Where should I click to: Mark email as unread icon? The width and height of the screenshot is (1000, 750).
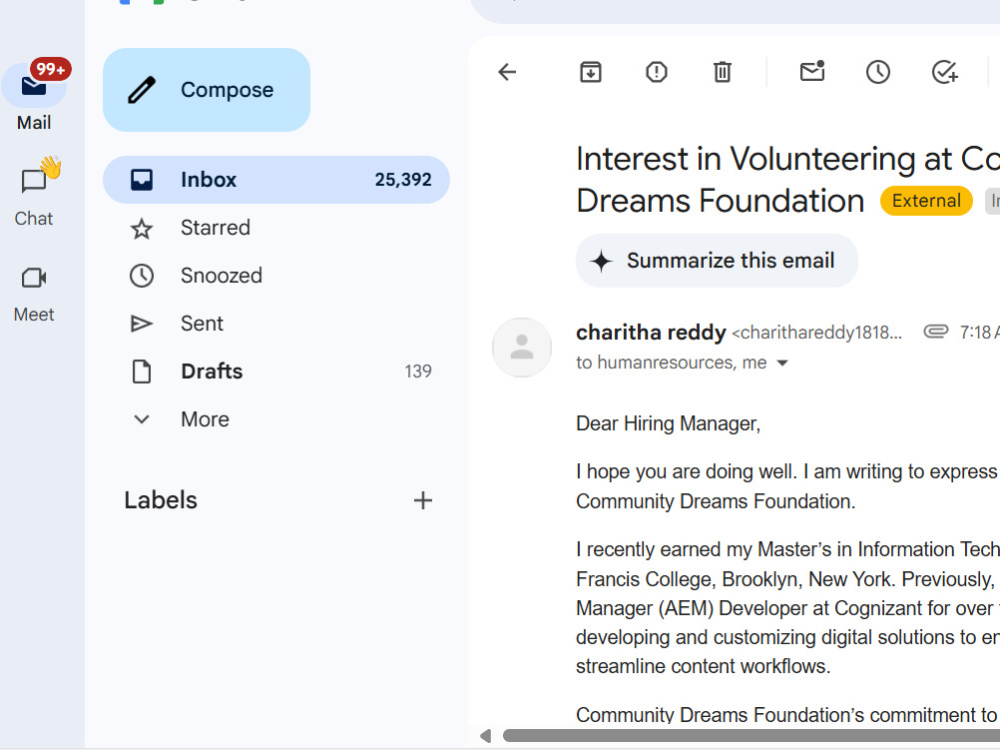click(812, 71)
